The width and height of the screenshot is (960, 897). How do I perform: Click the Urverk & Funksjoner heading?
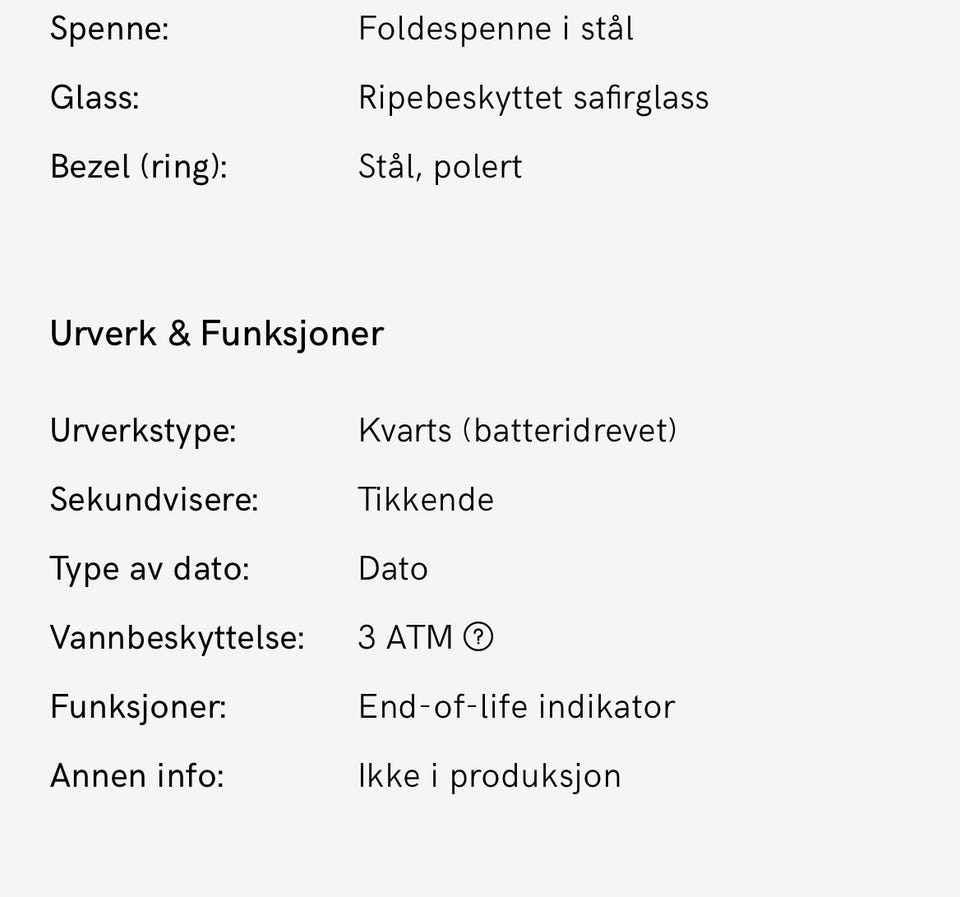pyautogui.click(x=216, y=334)
